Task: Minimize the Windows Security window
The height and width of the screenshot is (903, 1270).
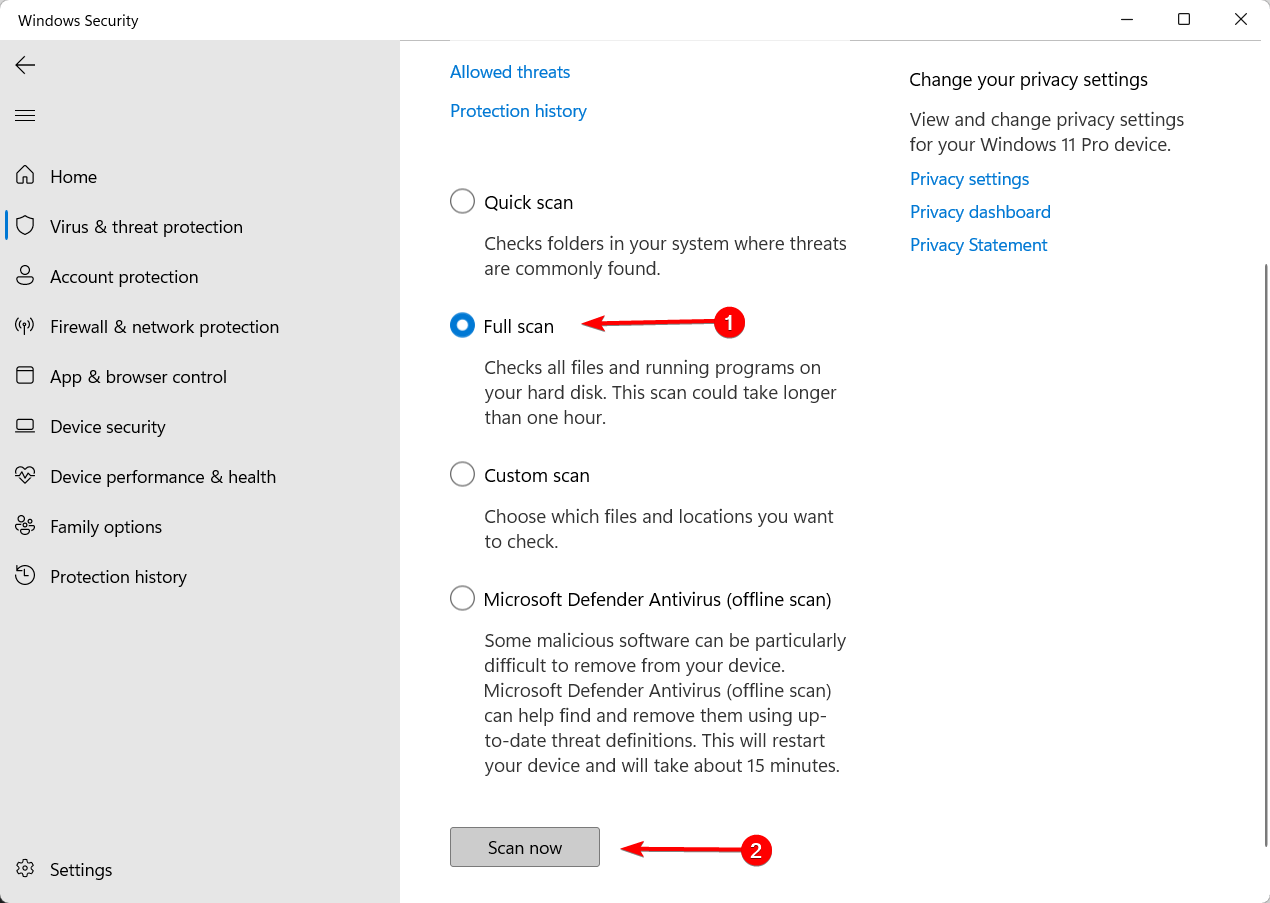Action: point(1127,20)
